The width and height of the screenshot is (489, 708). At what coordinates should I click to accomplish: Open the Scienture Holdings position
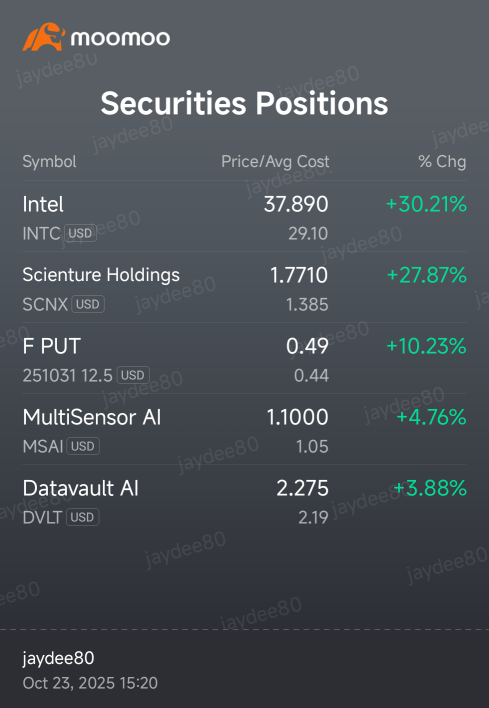point(244,287)
